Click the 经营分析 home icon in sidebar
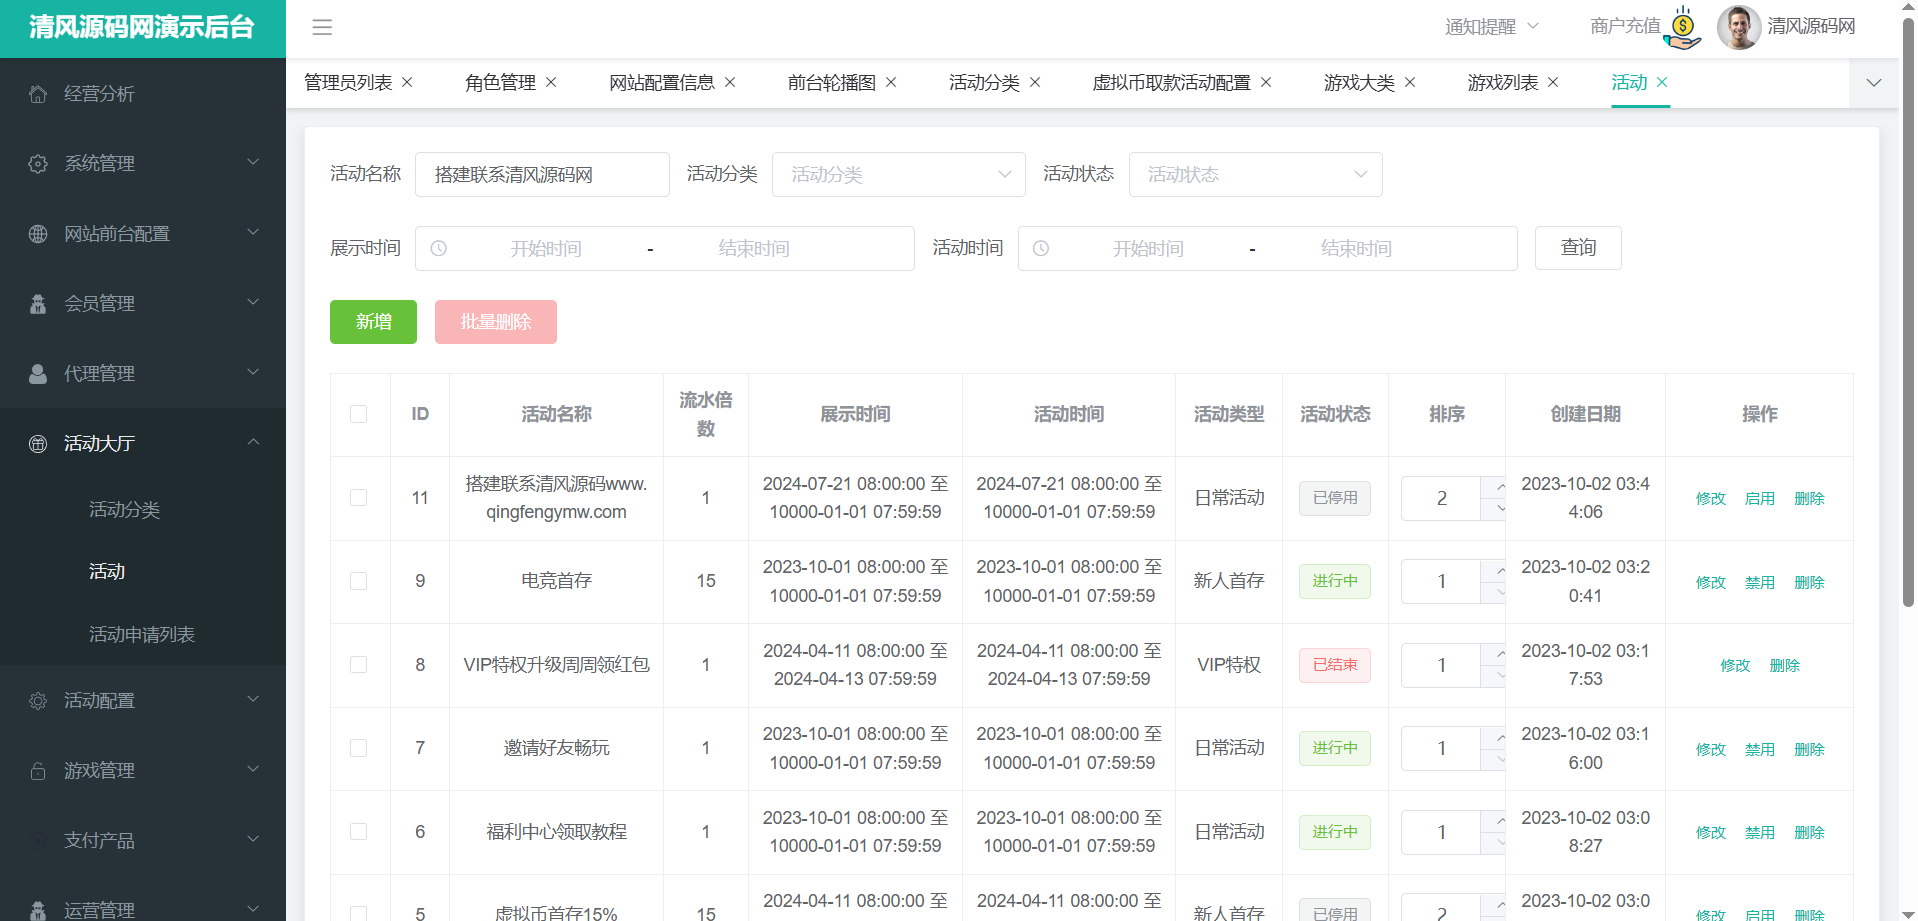1918x921 pixels. coord(38,94)
